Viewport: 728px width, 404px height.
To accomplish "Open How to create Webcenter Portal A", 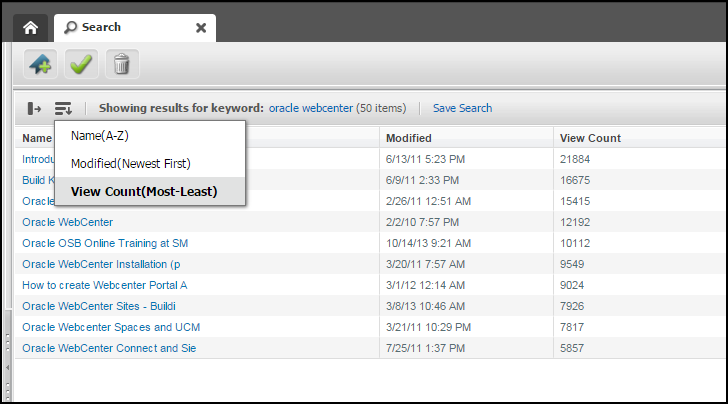I will click(x=104, y=285).
